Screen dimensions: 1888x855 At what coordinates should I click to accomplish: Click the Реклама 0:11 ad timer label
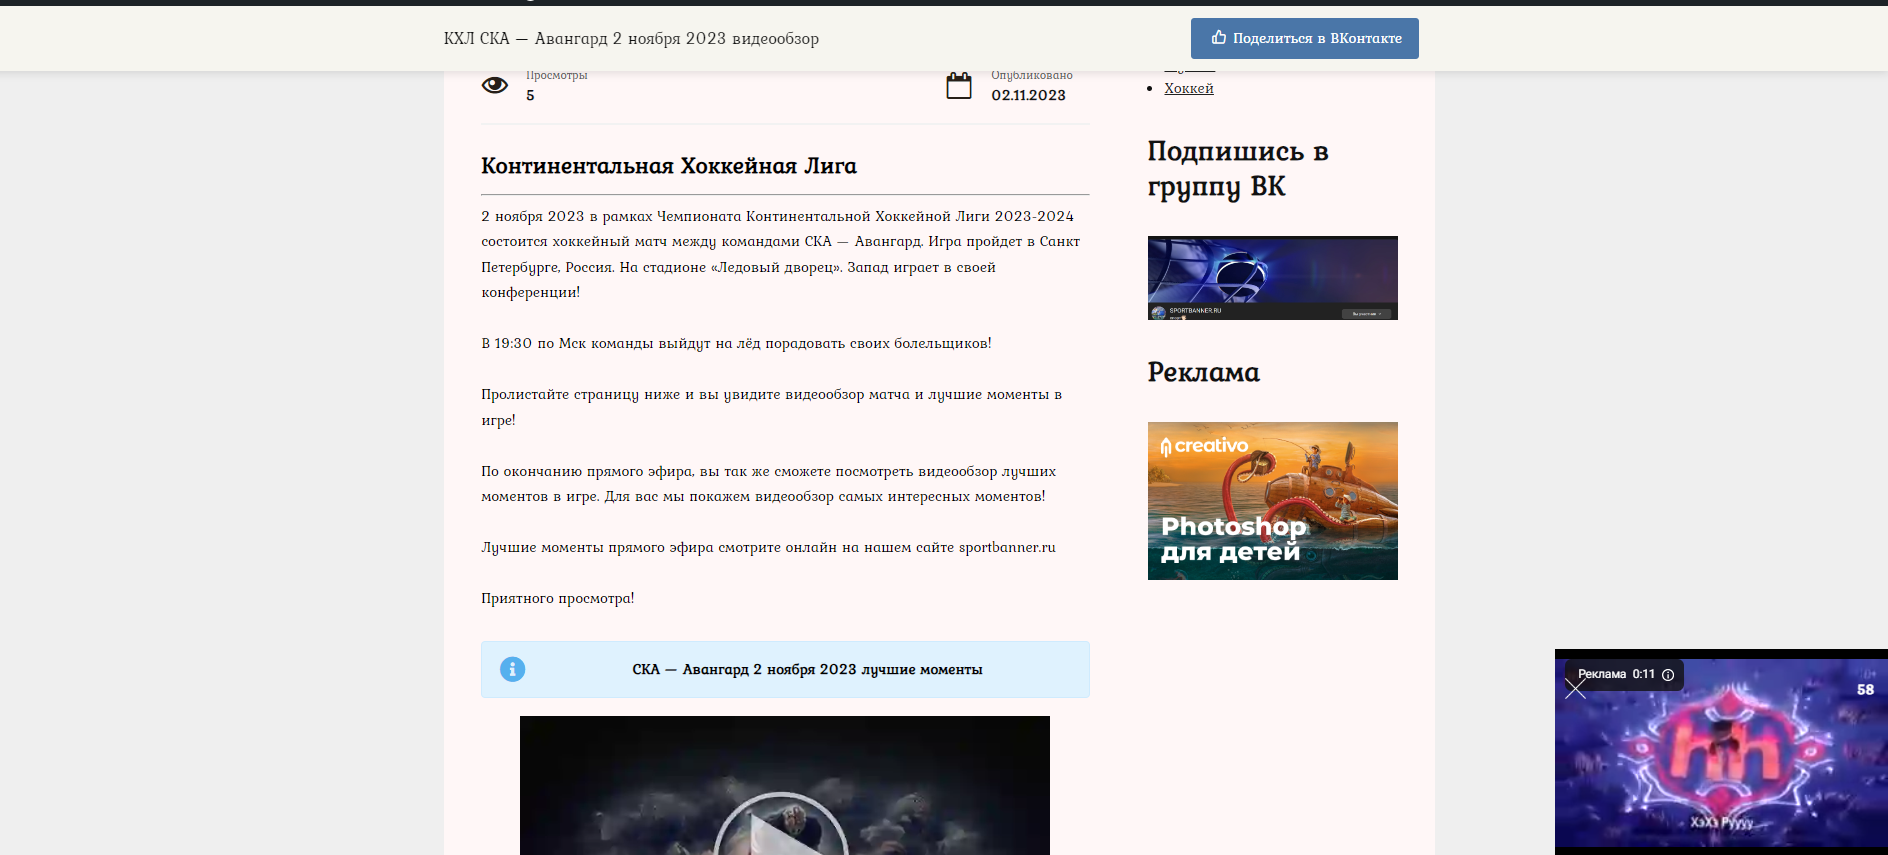1616,674
